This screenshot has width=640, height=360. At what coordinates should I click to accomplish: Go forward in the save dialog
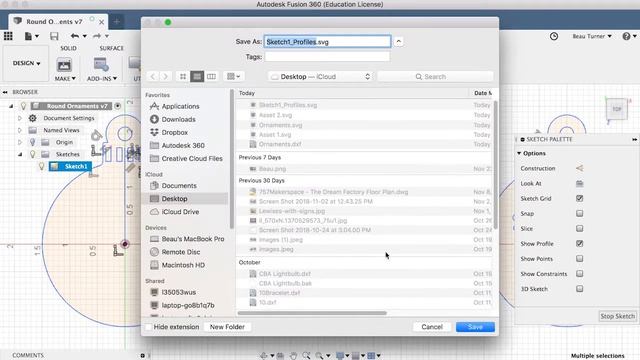pyautogui.click(x=165, y=76)
